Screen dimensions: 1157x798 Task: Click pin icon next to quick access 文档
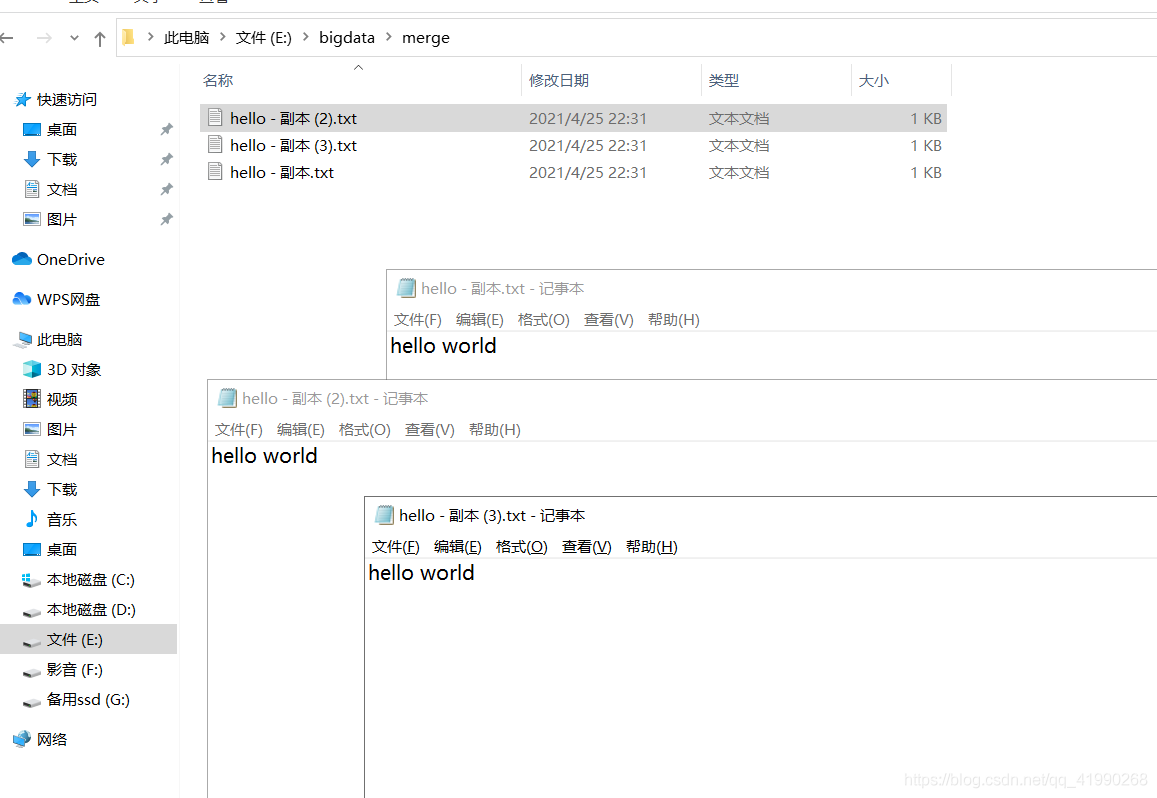pos(167,190)
